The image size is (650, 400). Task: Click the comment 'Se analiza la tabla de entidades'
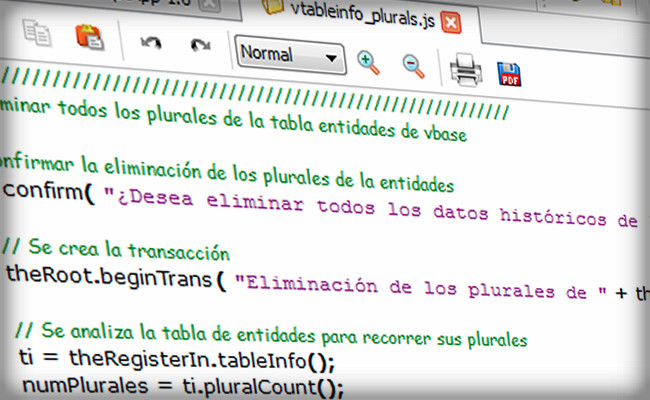[x=178, y=334]
